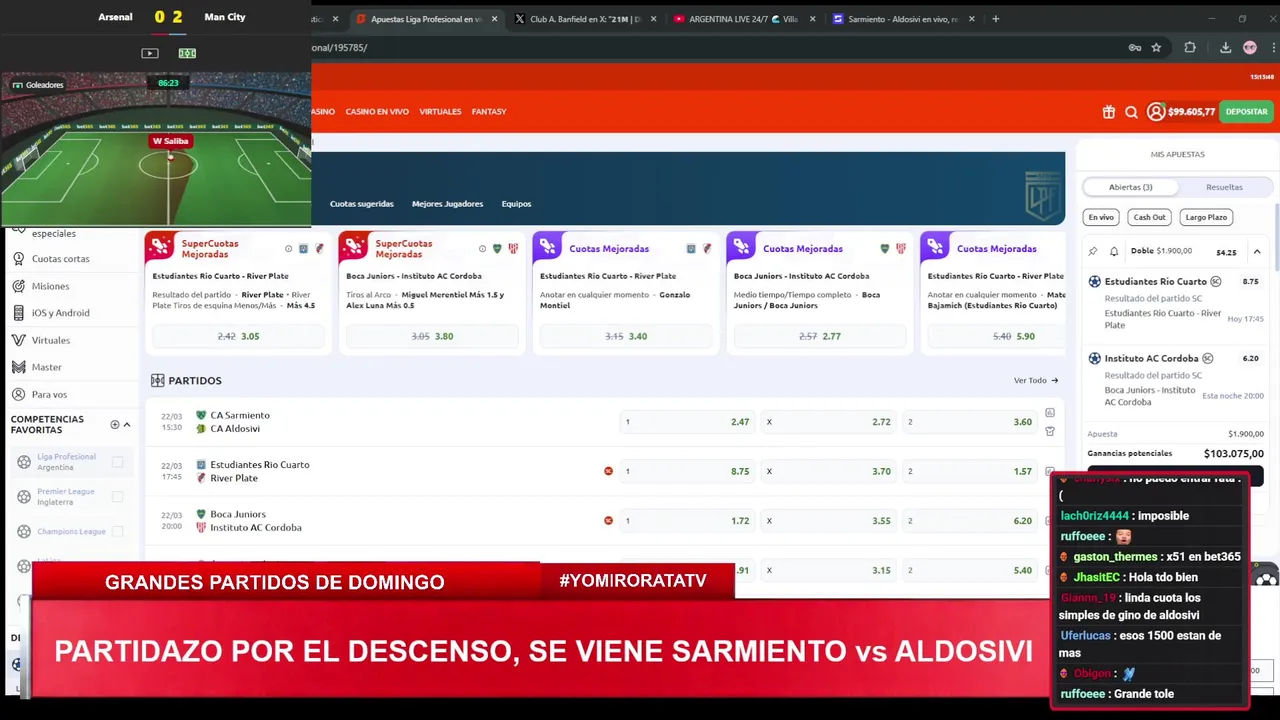Image resolution: width=1280 pixels, height=720 pixels.
Task: Click the account balance $99.605,77
Action: [1191, 112]
